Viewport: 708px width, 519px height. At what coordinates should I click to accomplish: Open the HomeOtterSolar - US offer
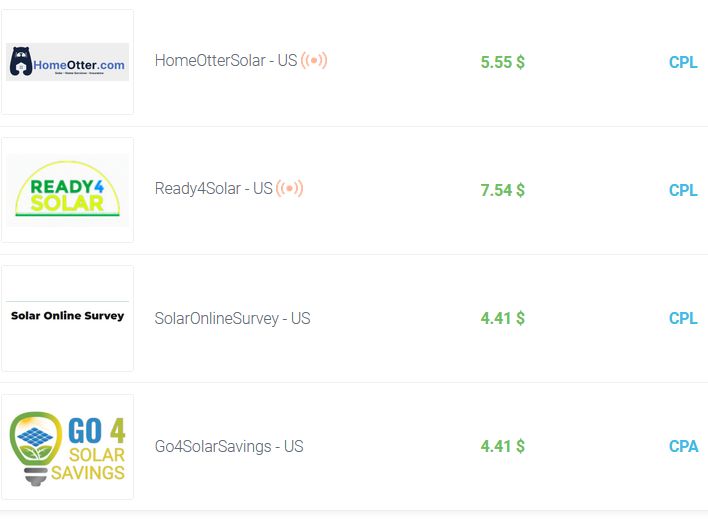point(225,61)
